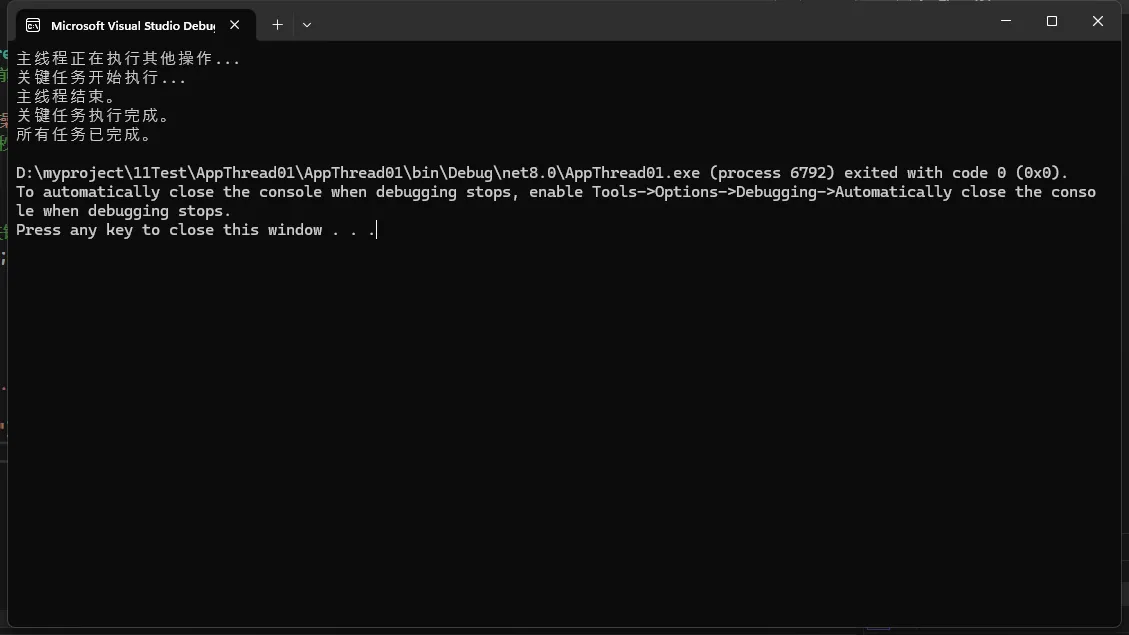
Task: Click the line "关键任务开始执行..."
Action: [101, 78]
